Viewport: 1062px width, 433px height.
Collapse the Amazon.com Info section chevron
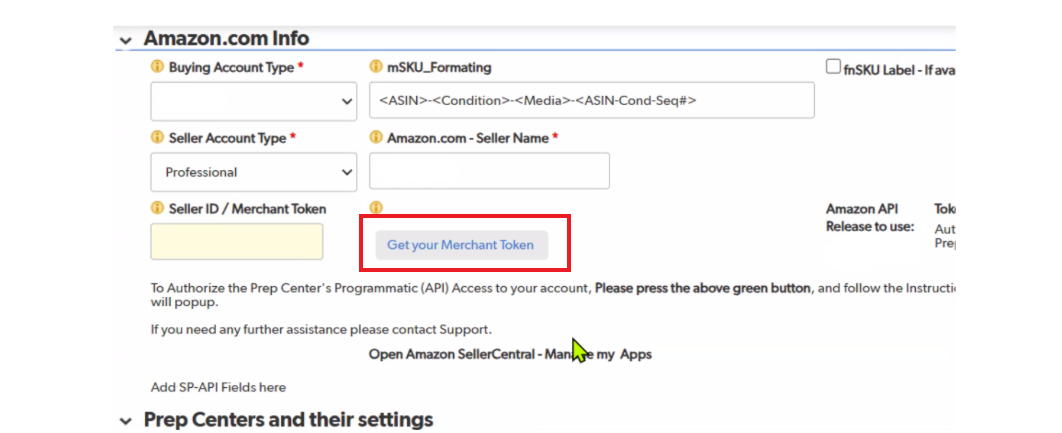pos(125,40)
